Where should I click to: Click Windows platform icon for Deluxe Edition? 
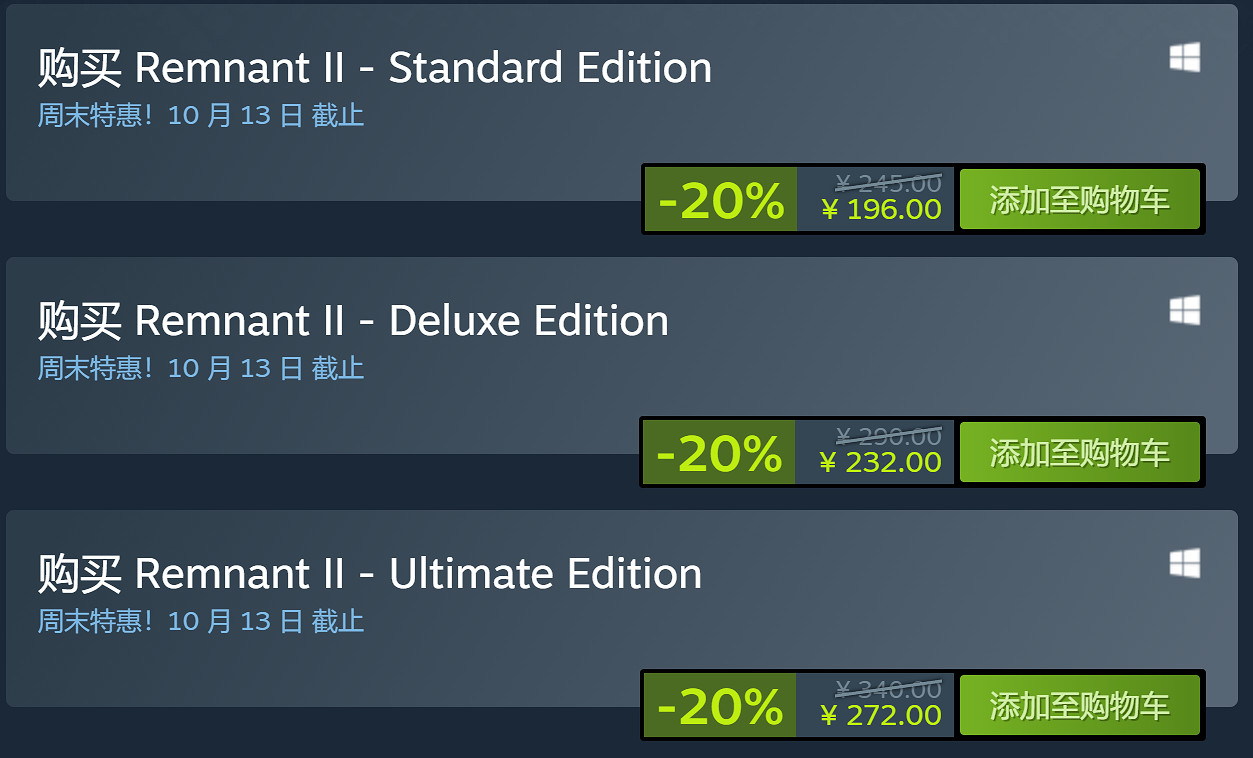1185,311
